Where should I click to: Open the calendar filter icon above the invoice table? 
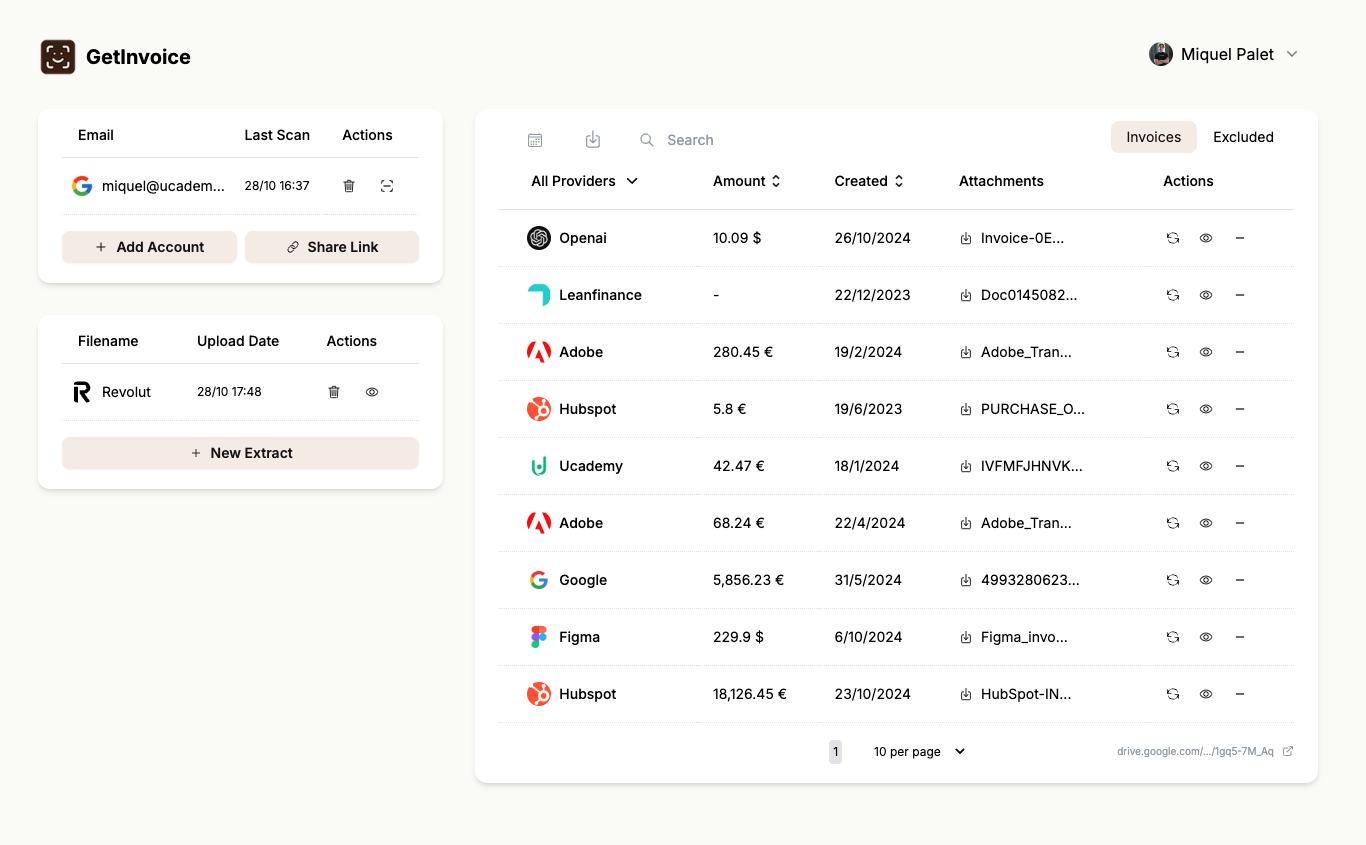tap(535, 140)
